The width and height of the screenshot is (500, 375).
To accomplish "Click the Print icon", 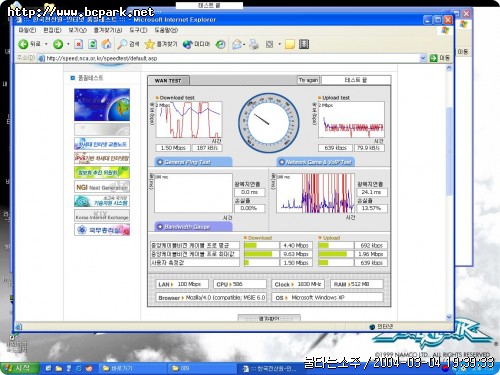I will (x=254, y=44).
